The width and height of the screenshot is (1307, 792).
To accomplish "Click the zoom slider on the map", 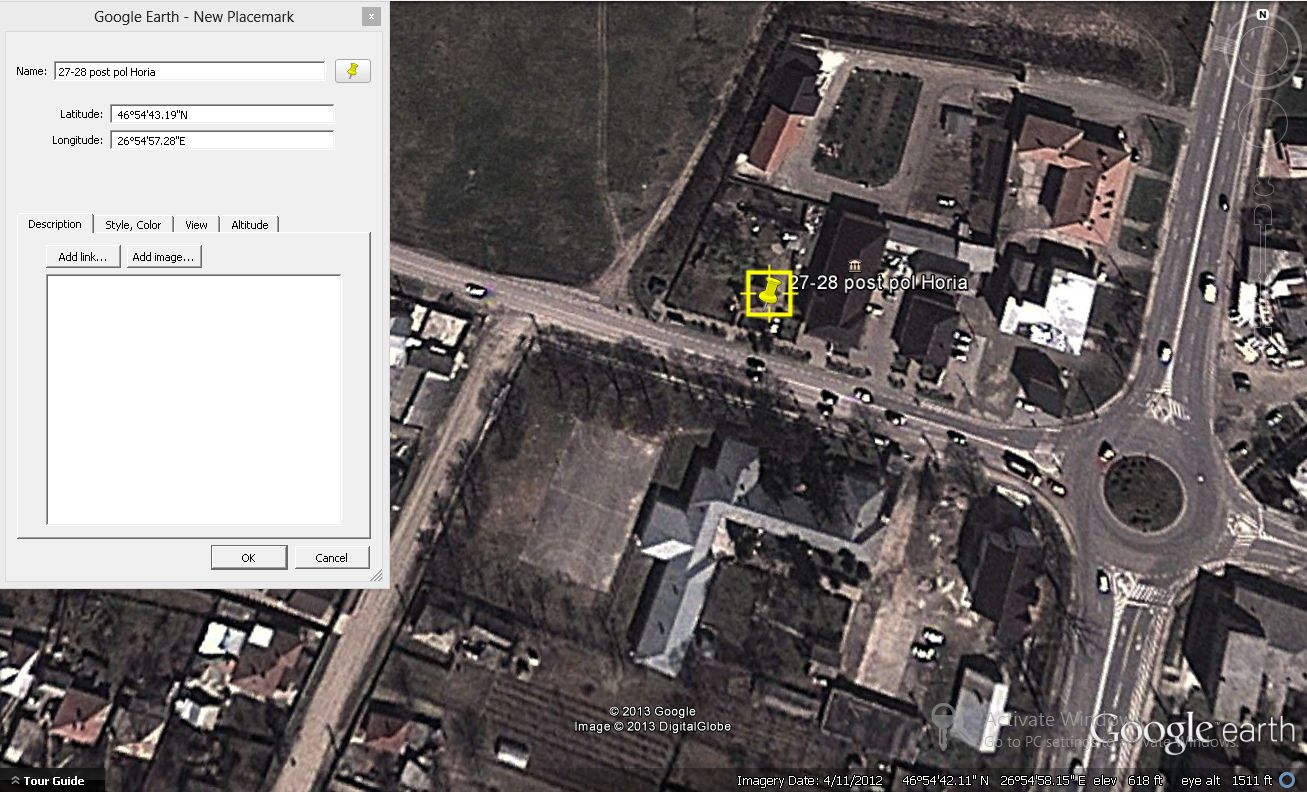I will click(x=1262, y=270).
